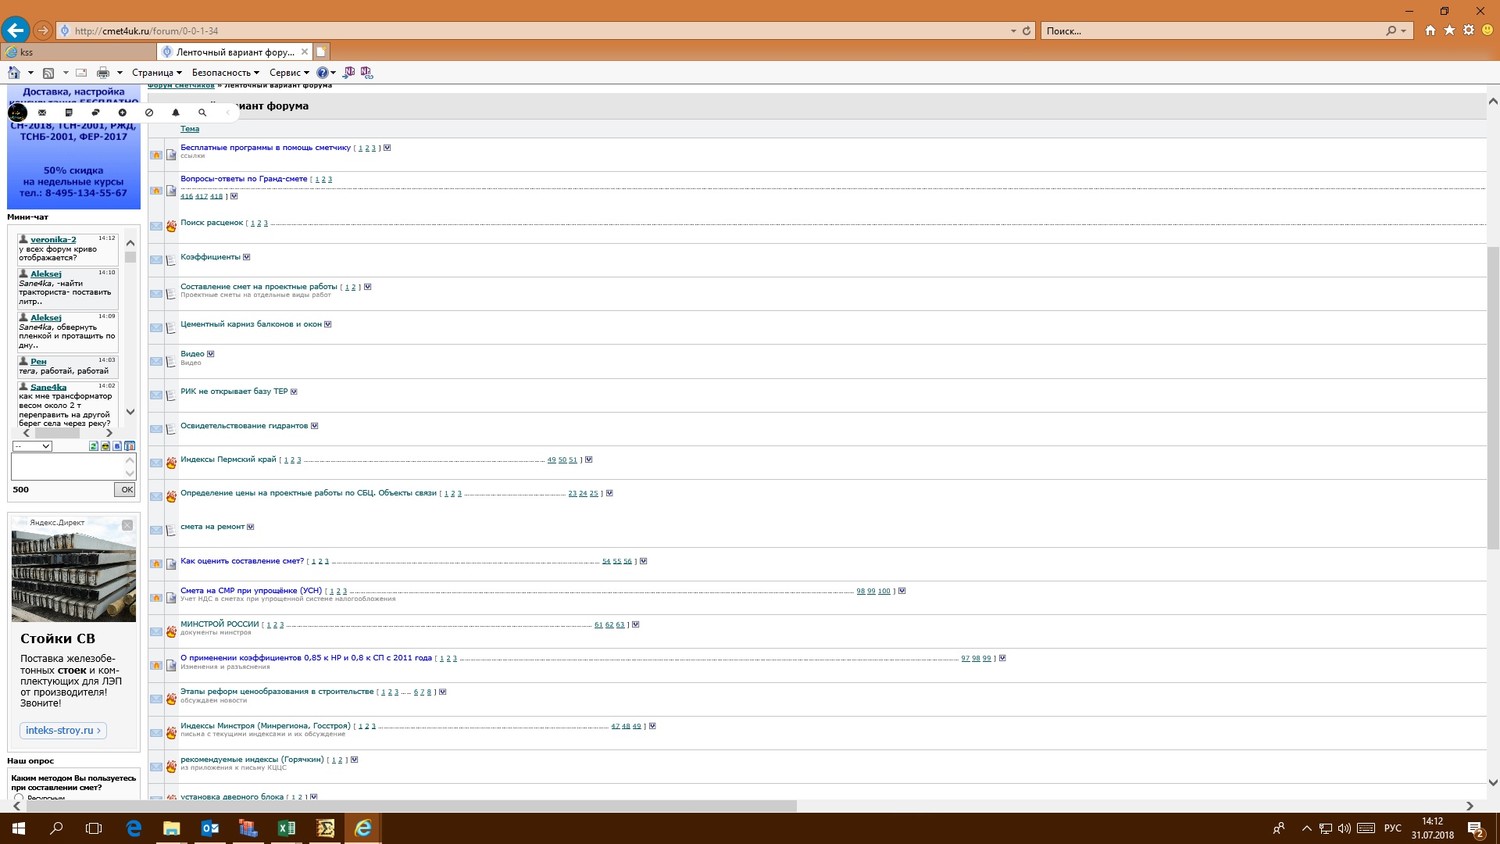Open the Сервис menu
The width and height of the screenshot is (1500, 844).
(x=289, y=73)
